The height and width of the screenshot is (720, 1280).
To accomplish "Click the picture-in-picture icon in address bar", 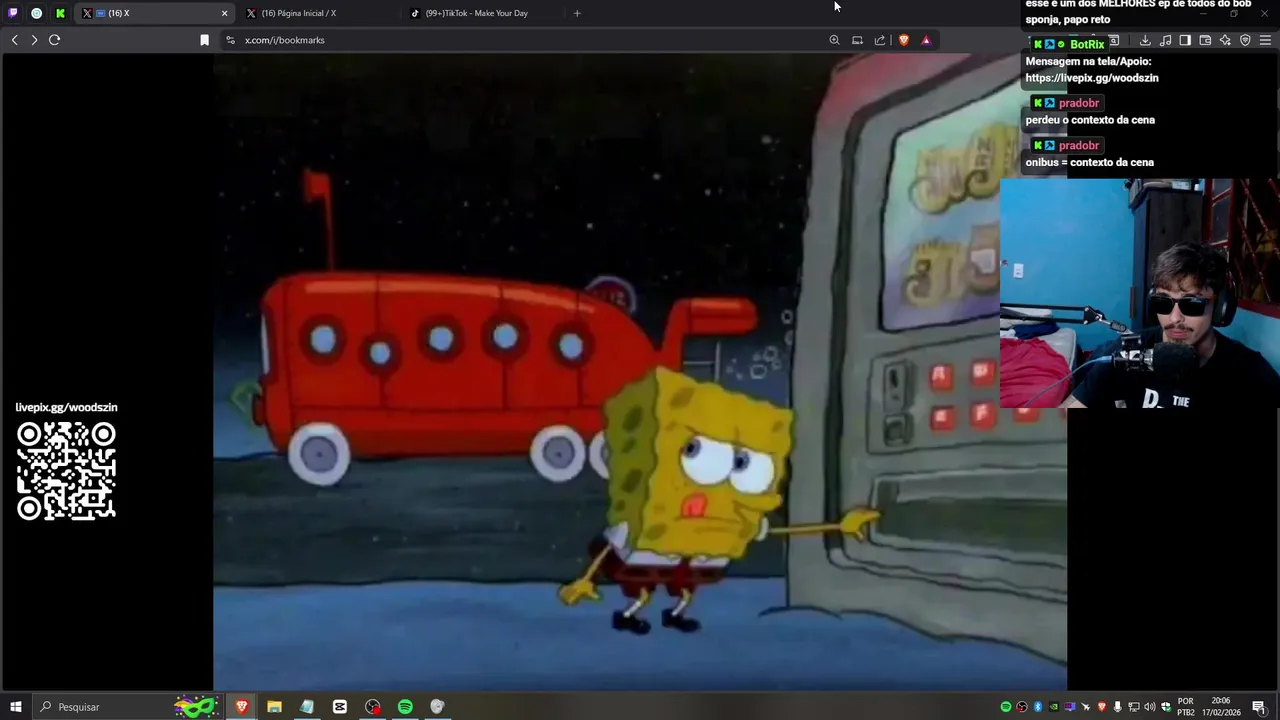I will (857, 40).
